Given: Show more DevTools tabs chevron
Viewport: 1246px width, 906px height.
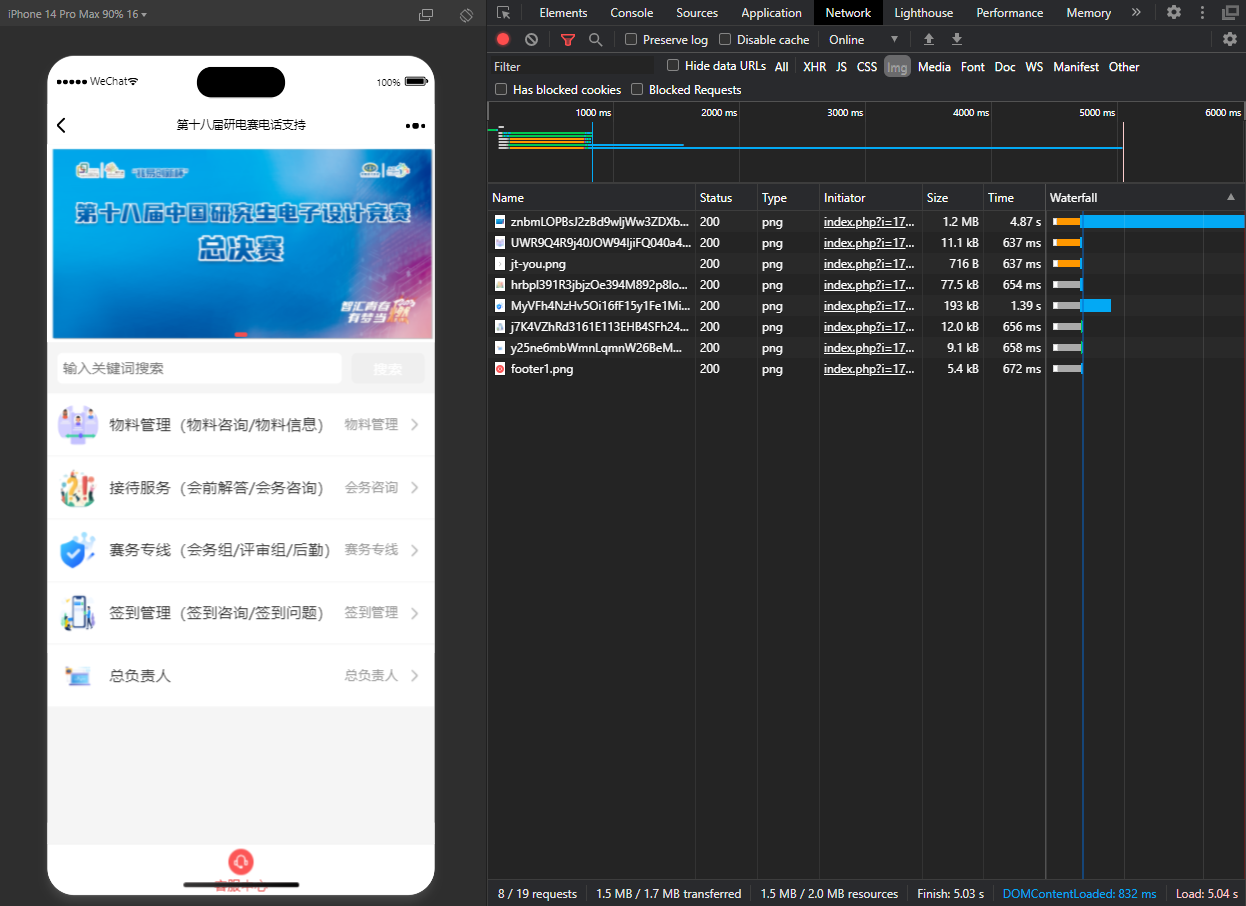Looking at the screenshot, I should (x=1136, y=13).
